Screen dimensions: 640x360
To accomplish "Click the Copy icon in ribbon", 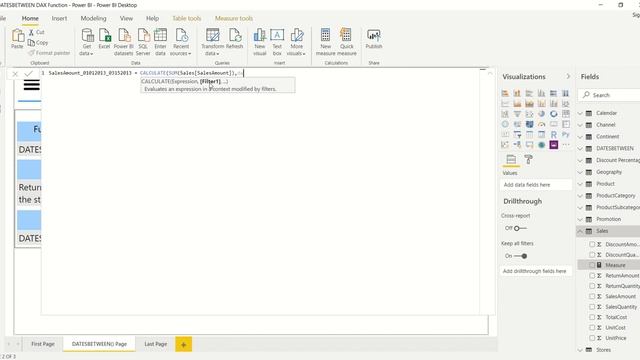I will [31, 42].
